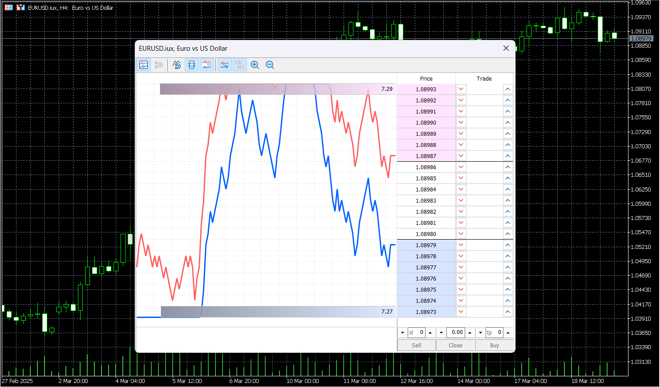Click blue up arrow at price 1.08986

(508, 167)
